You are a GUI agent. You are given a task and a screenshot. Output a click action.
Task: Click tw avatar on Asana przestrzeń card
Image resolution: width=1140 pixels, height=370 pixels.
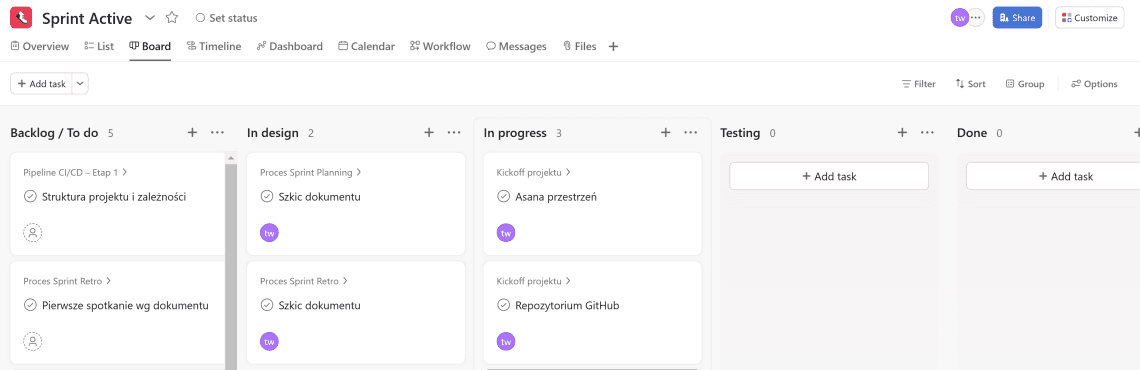click(x=505, y=233)
